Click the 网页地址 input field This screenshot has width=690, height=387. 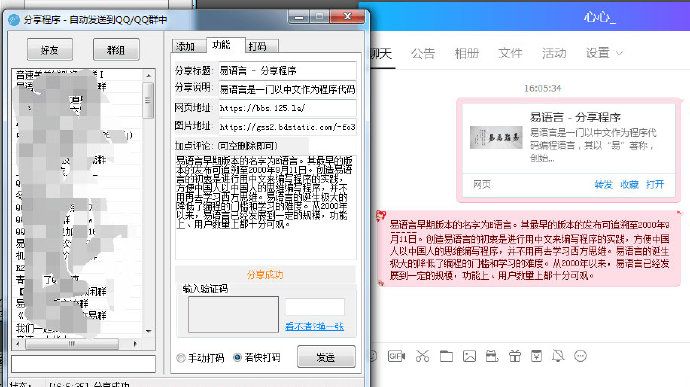point(287,108)
